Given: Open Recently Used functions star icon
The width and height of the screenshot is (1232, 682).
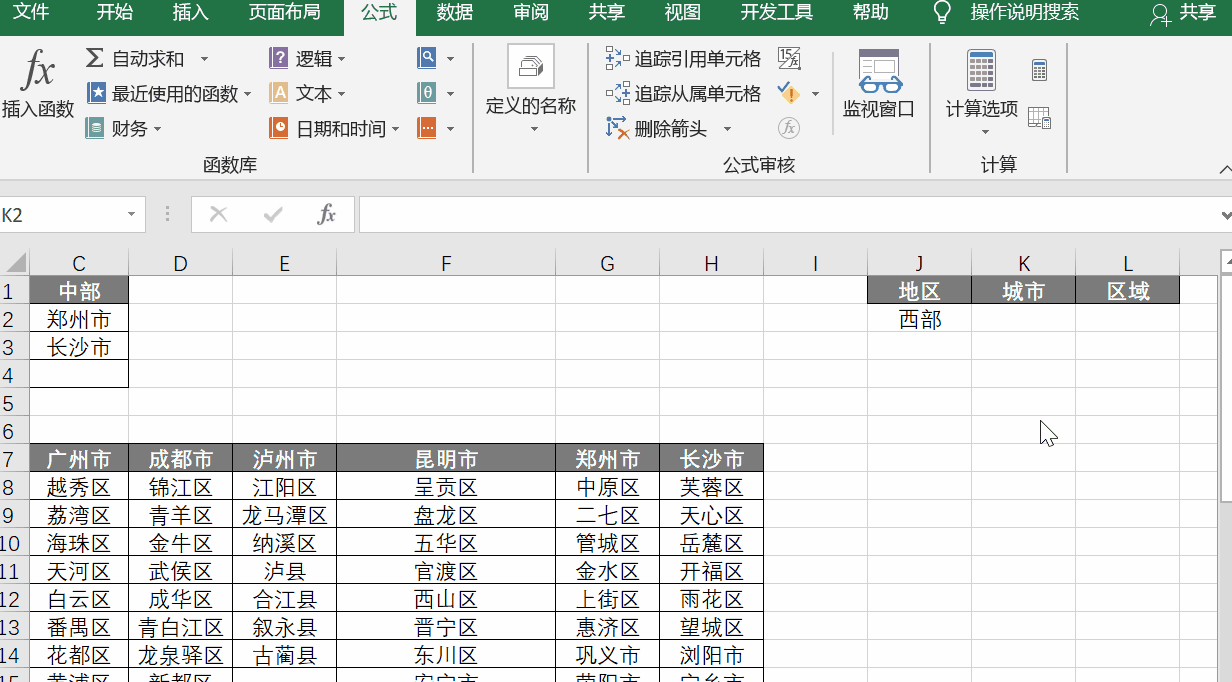Looking at the screenshot, I should 96,94.
